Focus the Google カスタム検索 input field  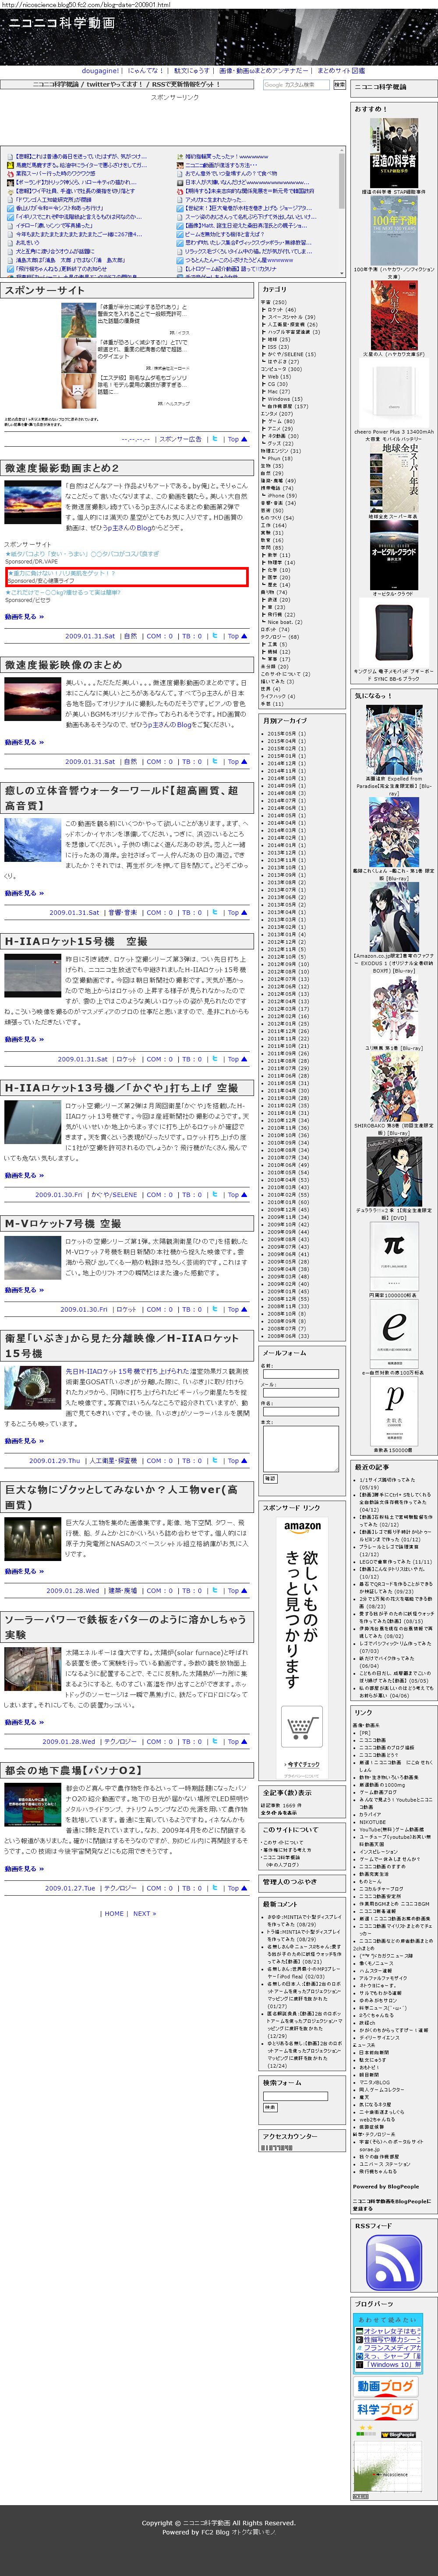point(296,85)
